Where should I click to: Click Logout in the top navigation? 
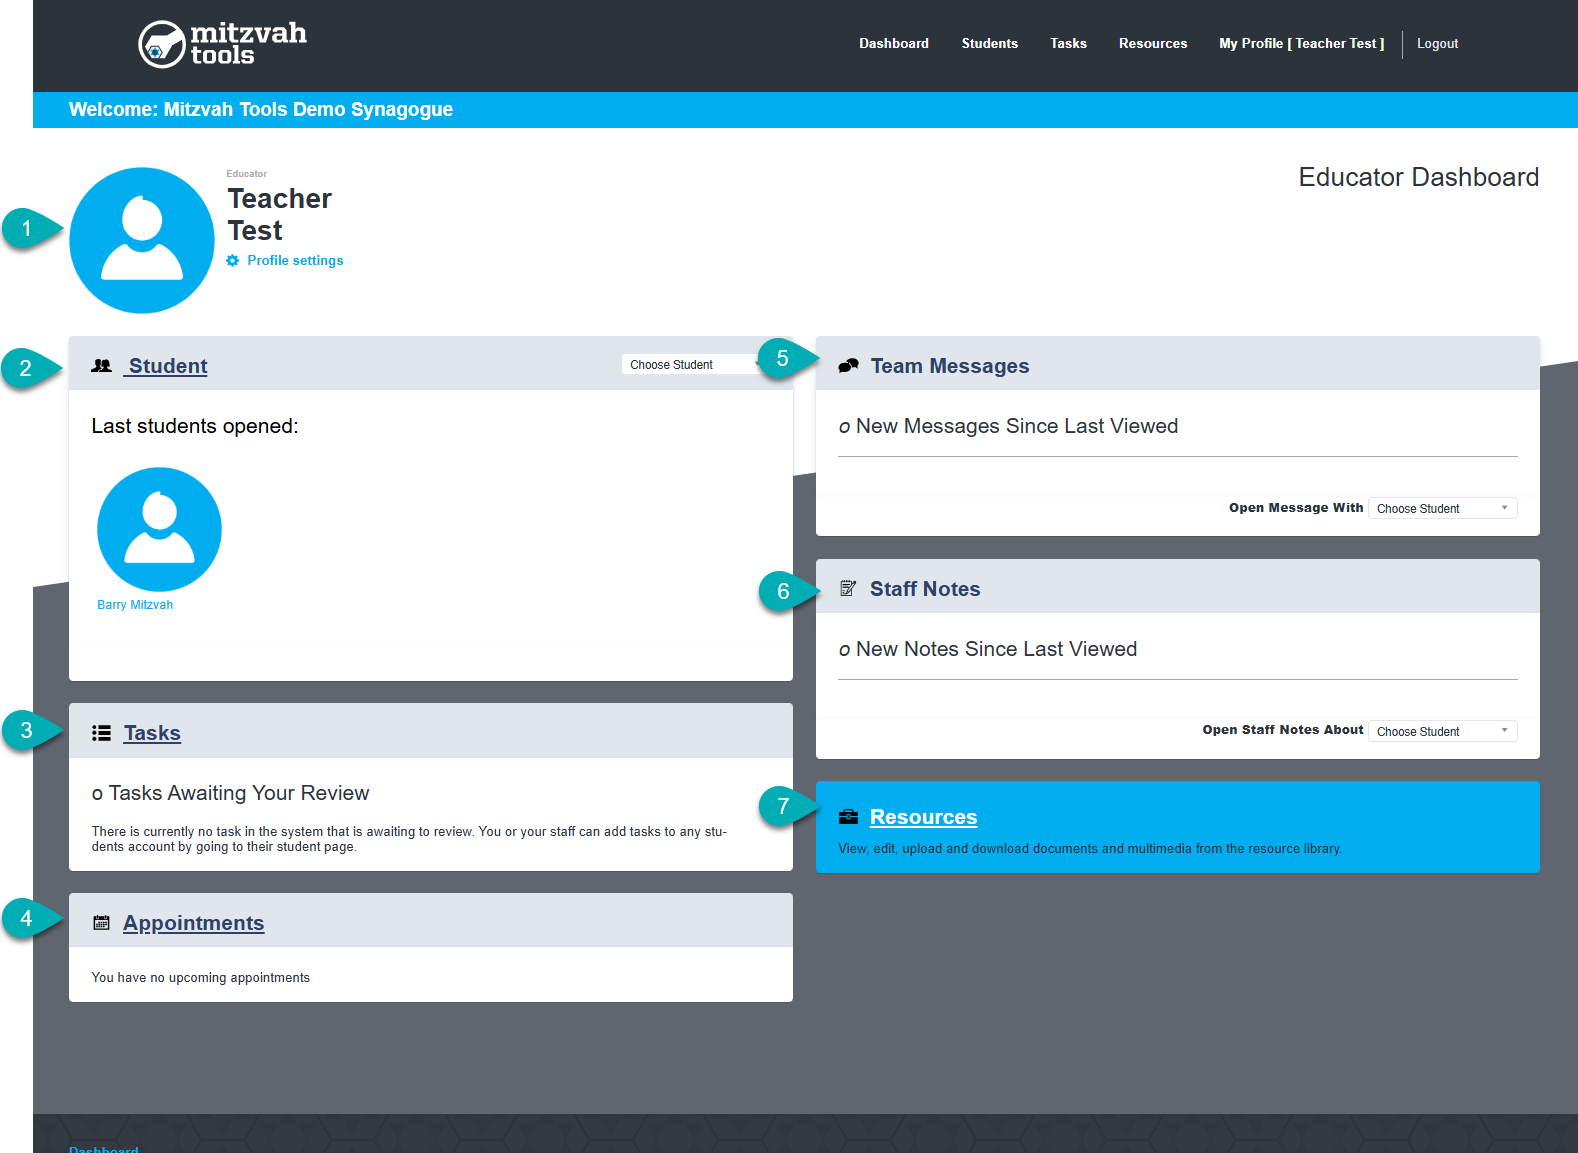click(x=1437, y=44)
